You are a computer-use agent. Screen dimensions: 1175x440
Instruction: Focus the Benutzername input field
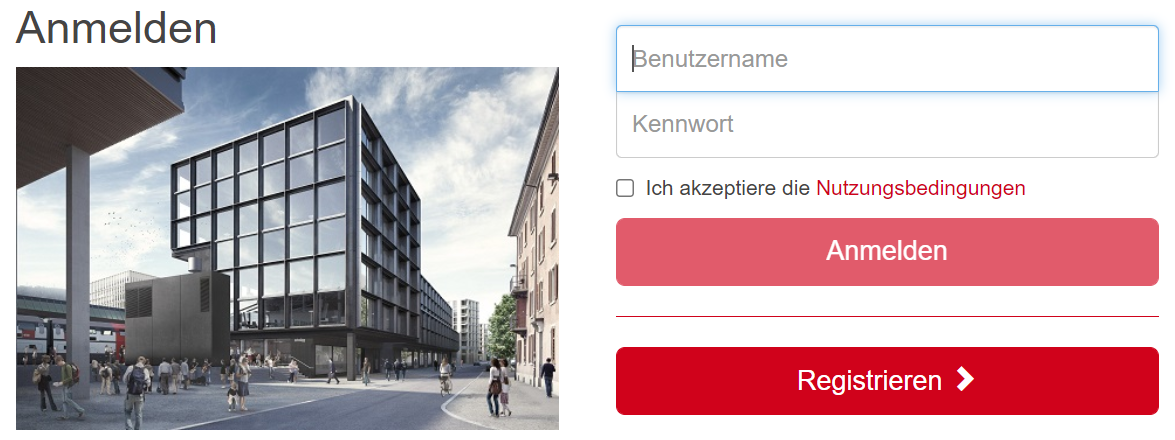tap(886, 59)
